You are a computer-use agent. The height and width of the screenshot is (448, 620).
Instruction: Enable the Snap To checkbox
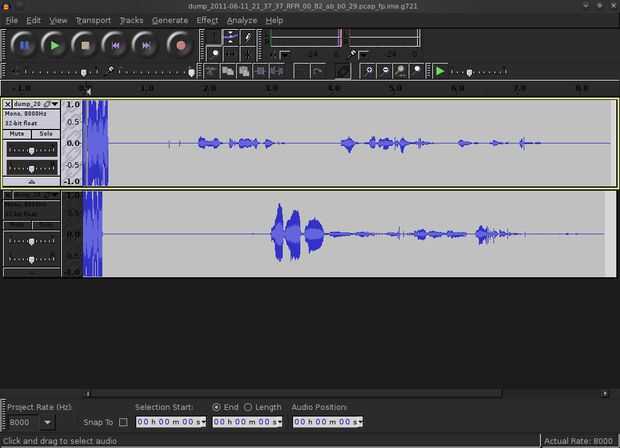[123, 422]
